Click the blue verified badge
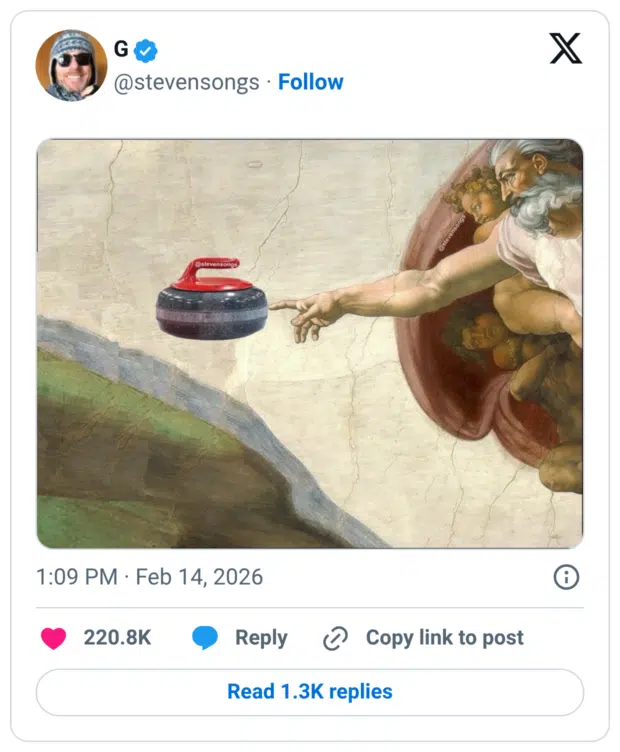620x752 pixels. pyautogui.click(x=146, y=50)
